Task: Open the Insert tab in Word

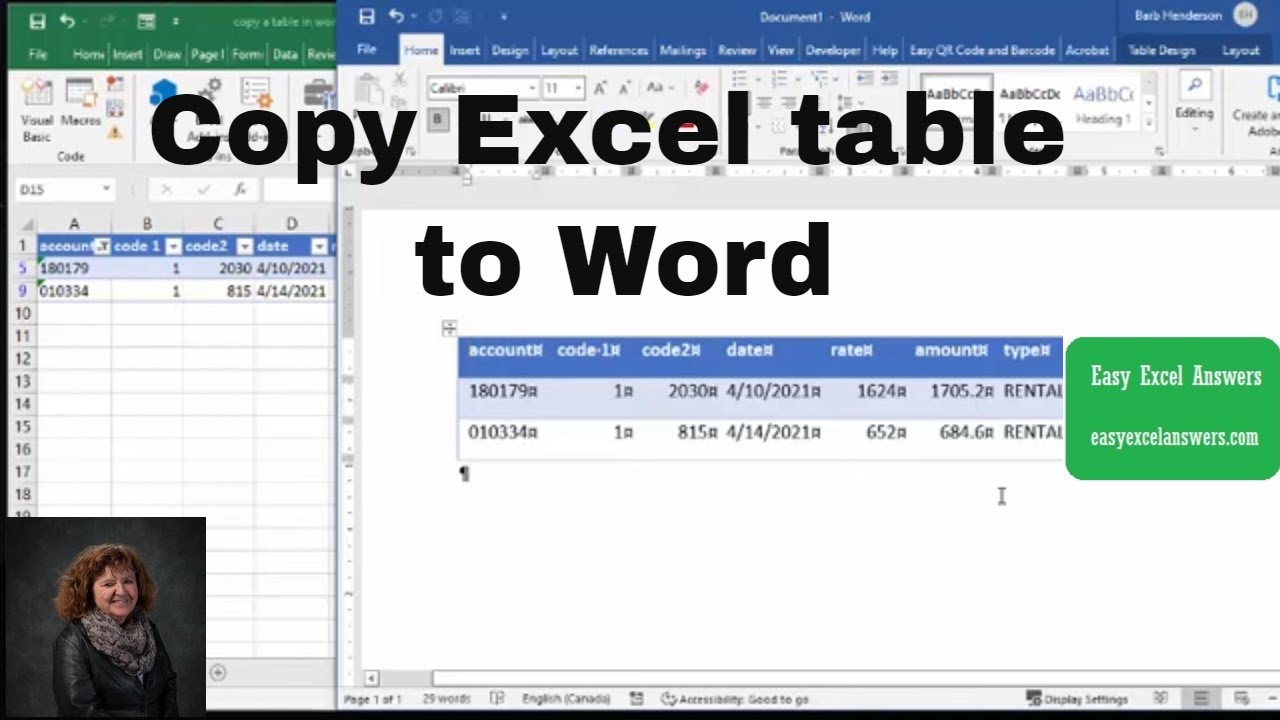Action: (x=464, y=50)
